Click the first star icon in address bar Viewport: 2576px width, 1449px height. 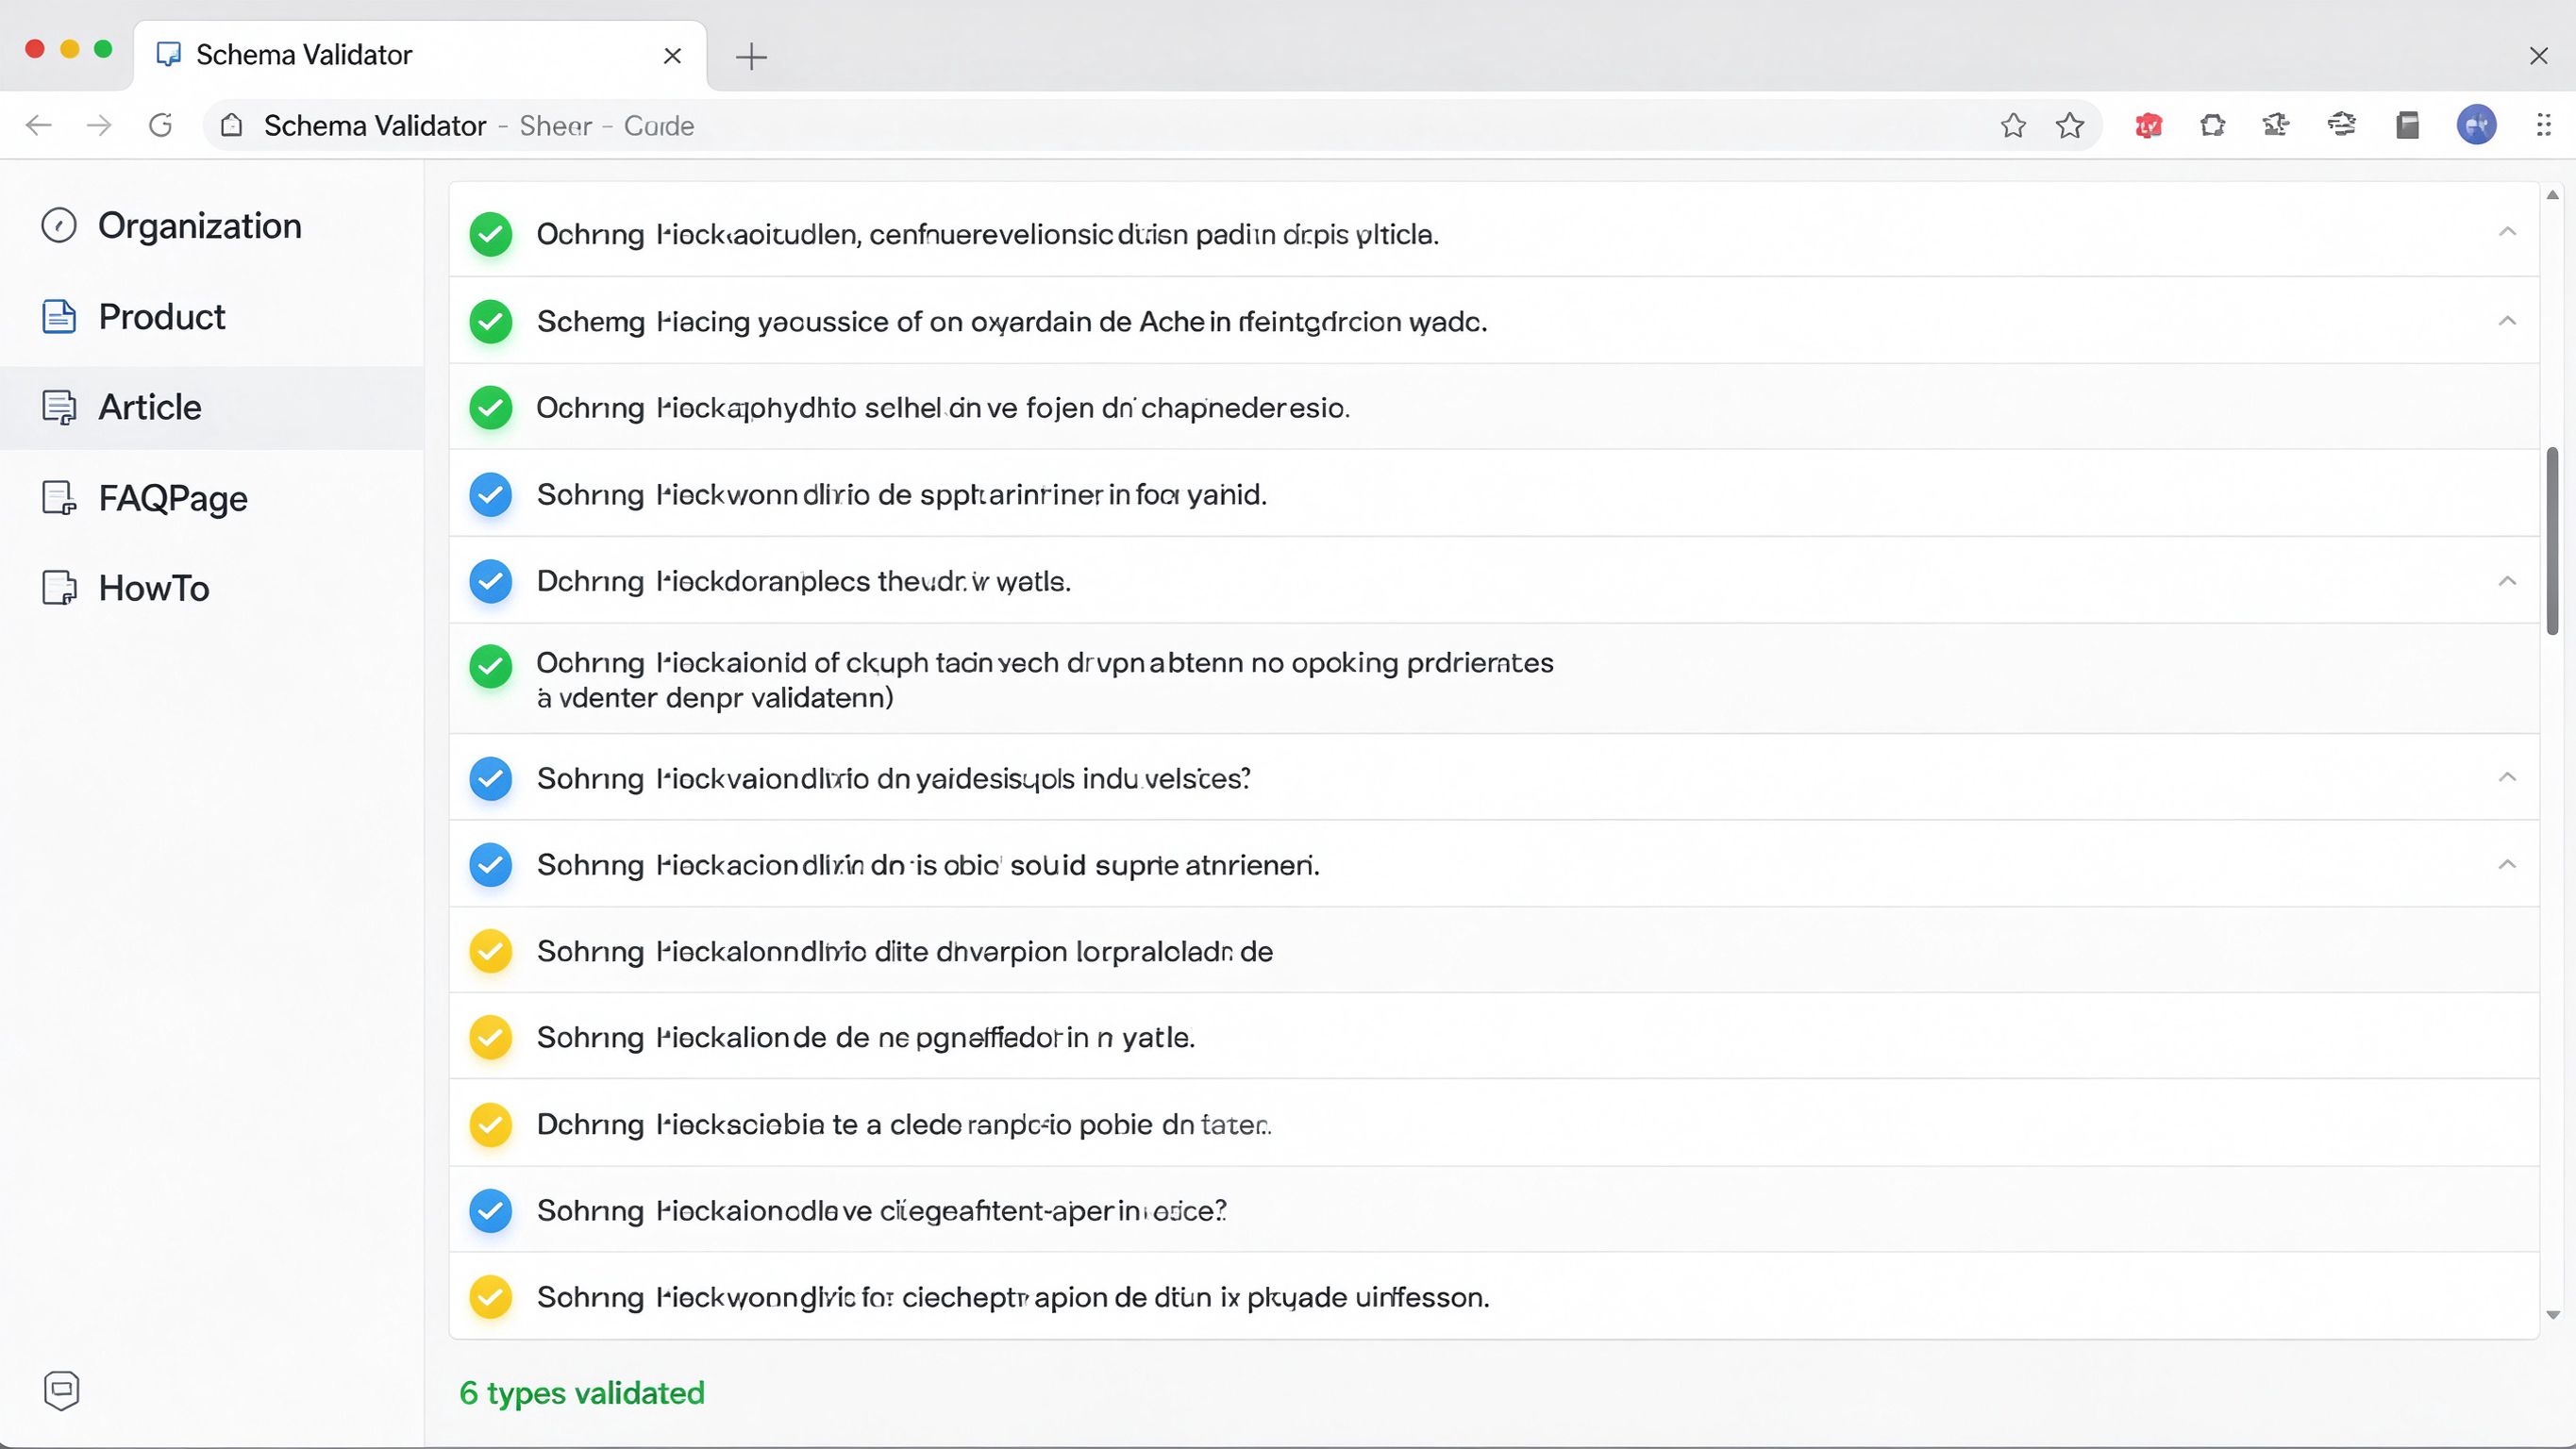tap(2013, 125)
